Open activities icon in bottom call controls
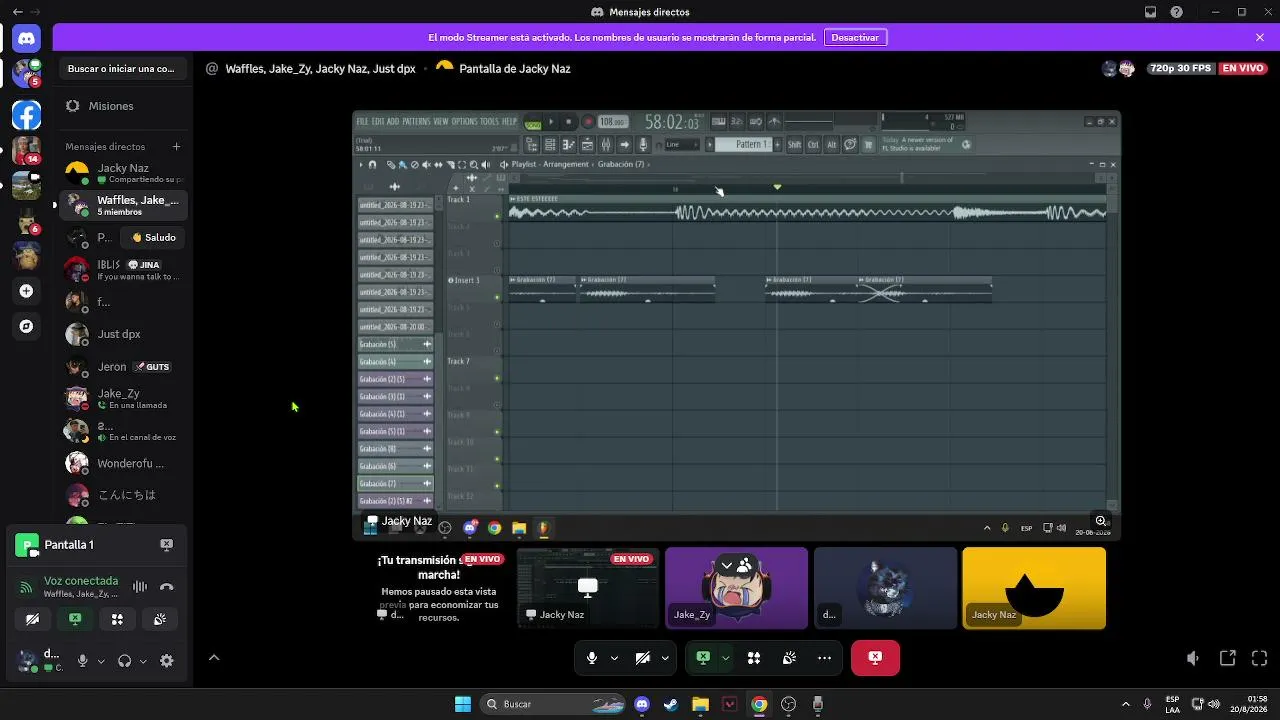1280x720 pixels. point(754,658)
